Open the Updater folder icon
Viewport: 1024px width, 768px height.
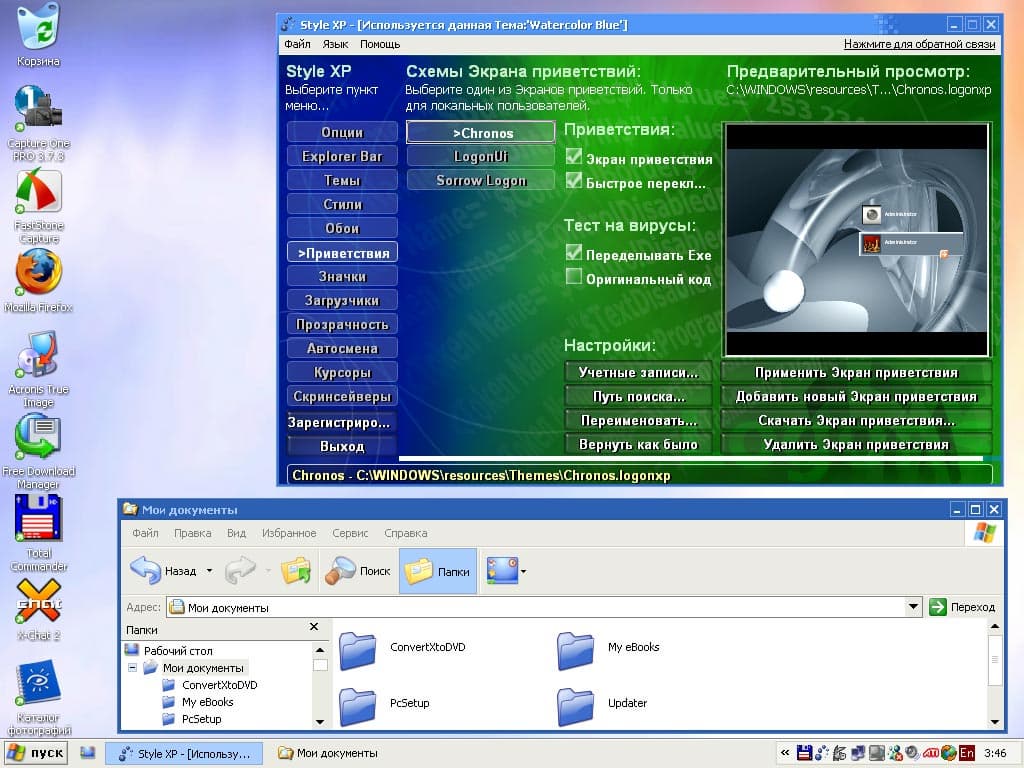pyautogui.click(x=575, y=707)
